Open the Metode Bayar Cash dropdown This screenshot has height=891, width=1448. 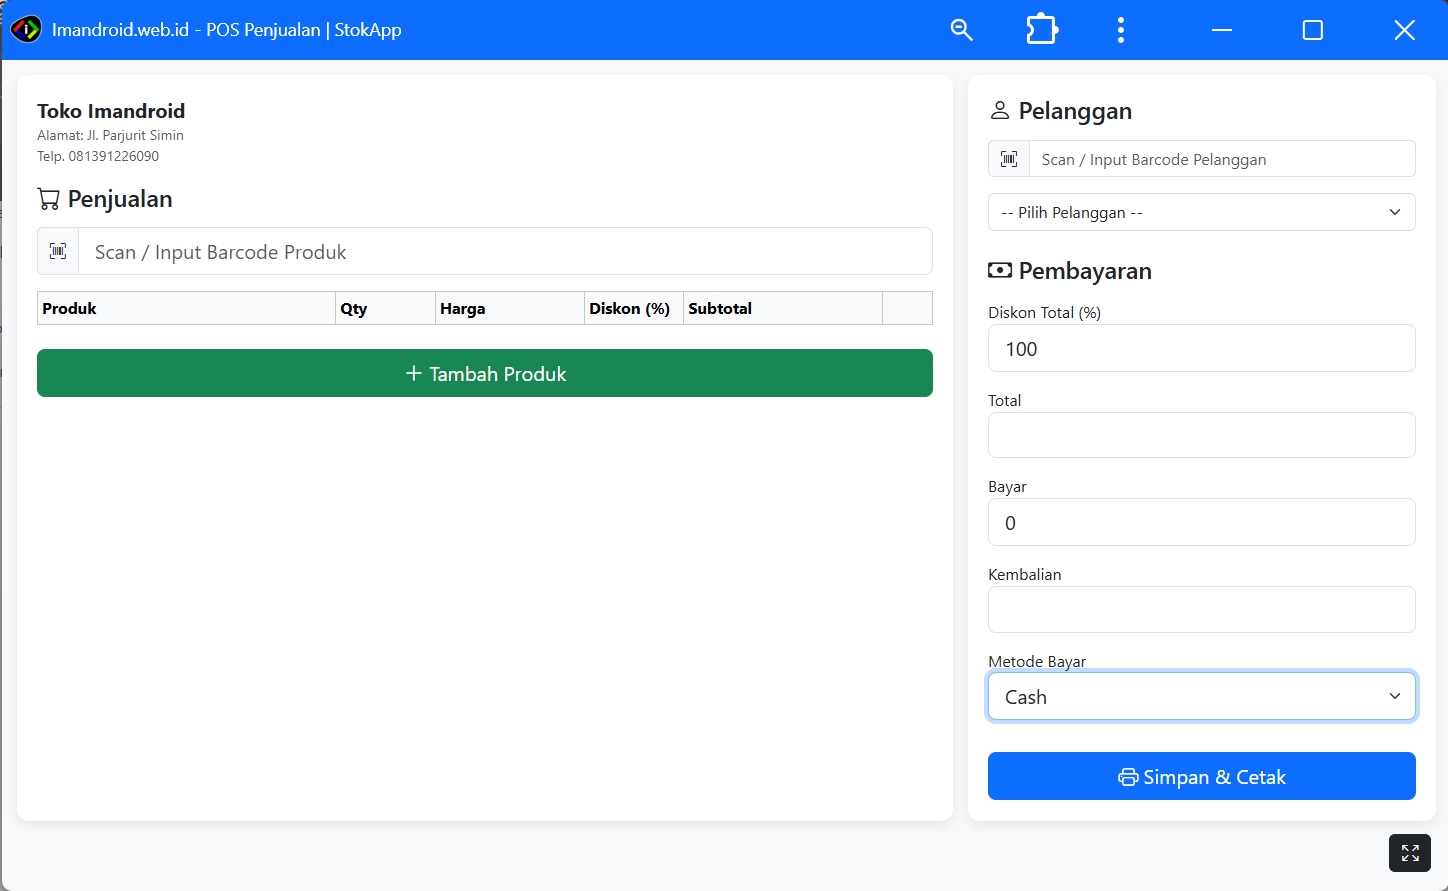coord(1202,696)
